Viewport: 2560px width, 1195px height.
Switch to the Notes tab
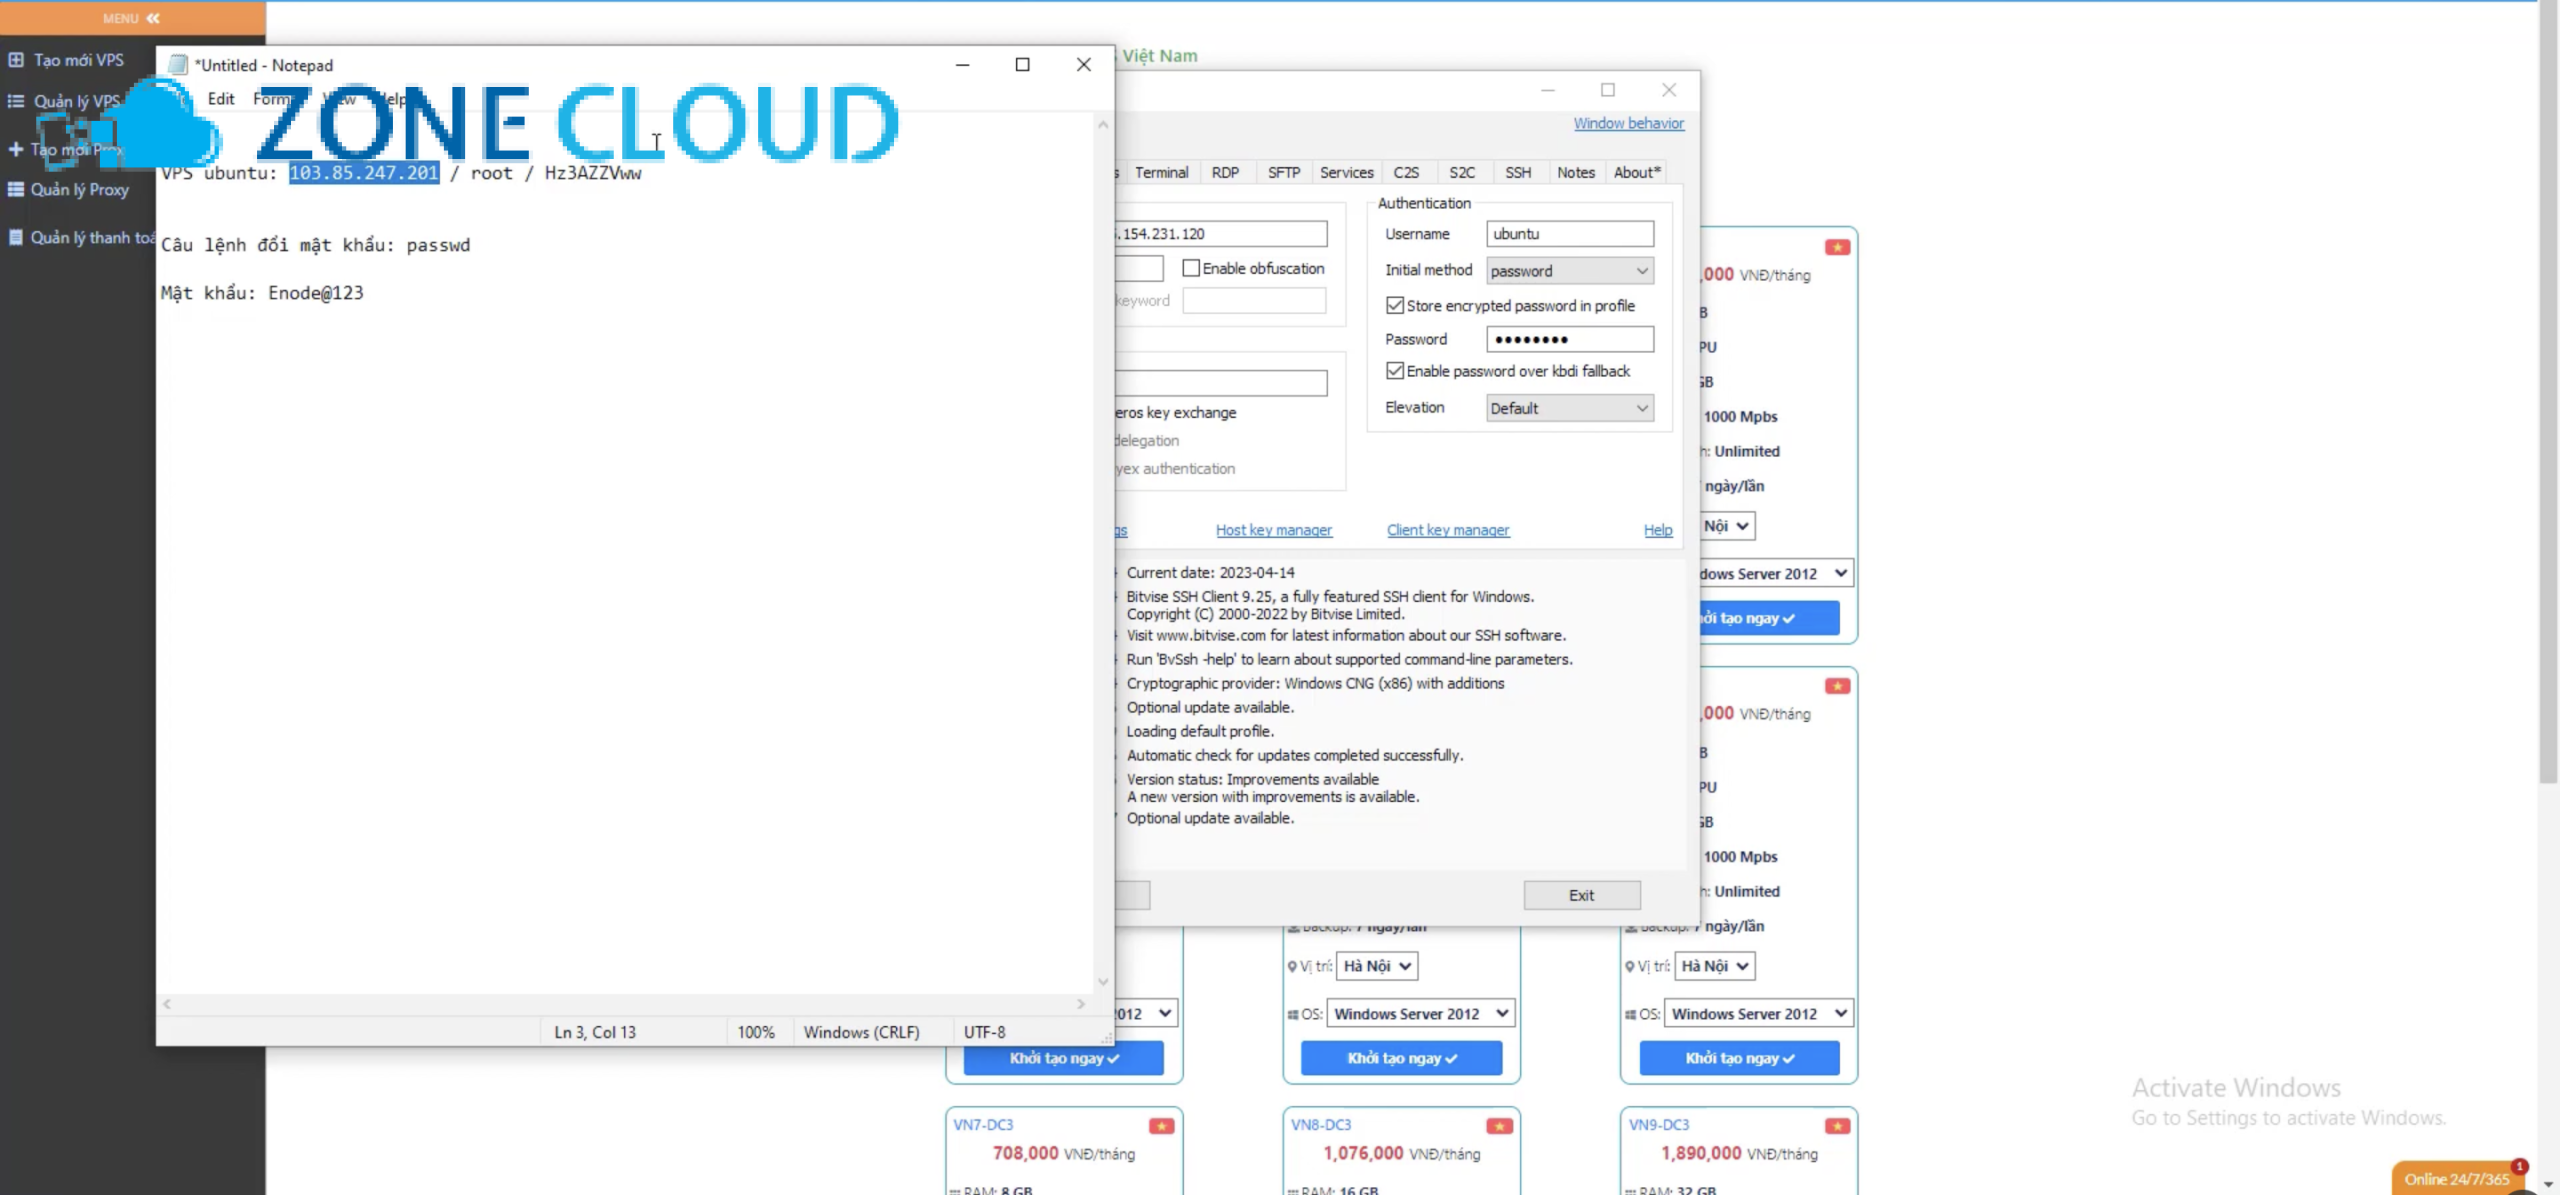click(1576, 172)
